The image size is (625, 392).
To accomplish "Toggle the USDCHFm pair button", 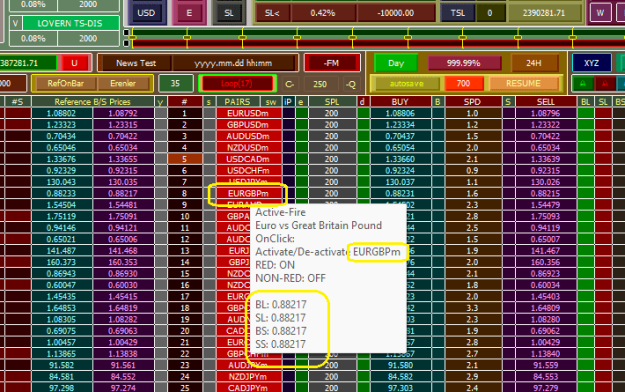I will (x=249, y=171).
